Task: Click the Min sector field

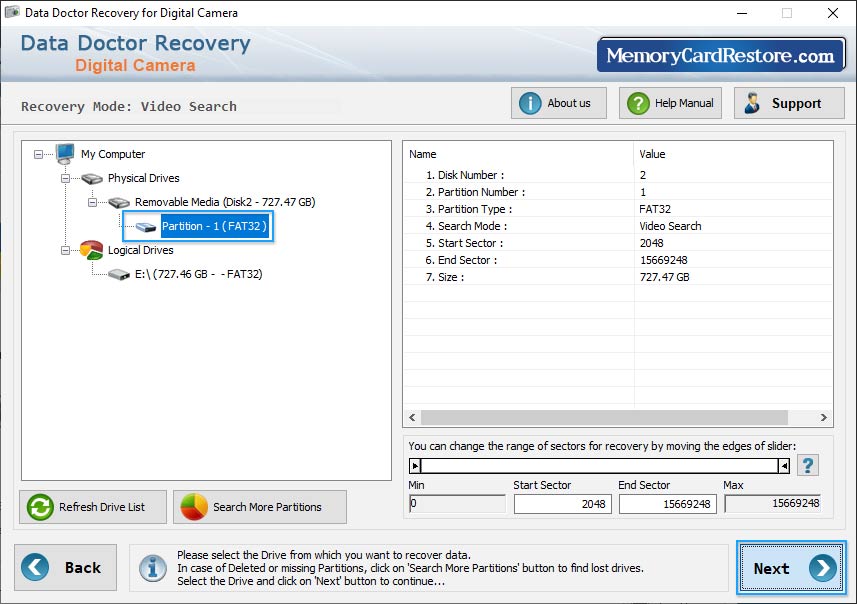Action: pos(457,503)
